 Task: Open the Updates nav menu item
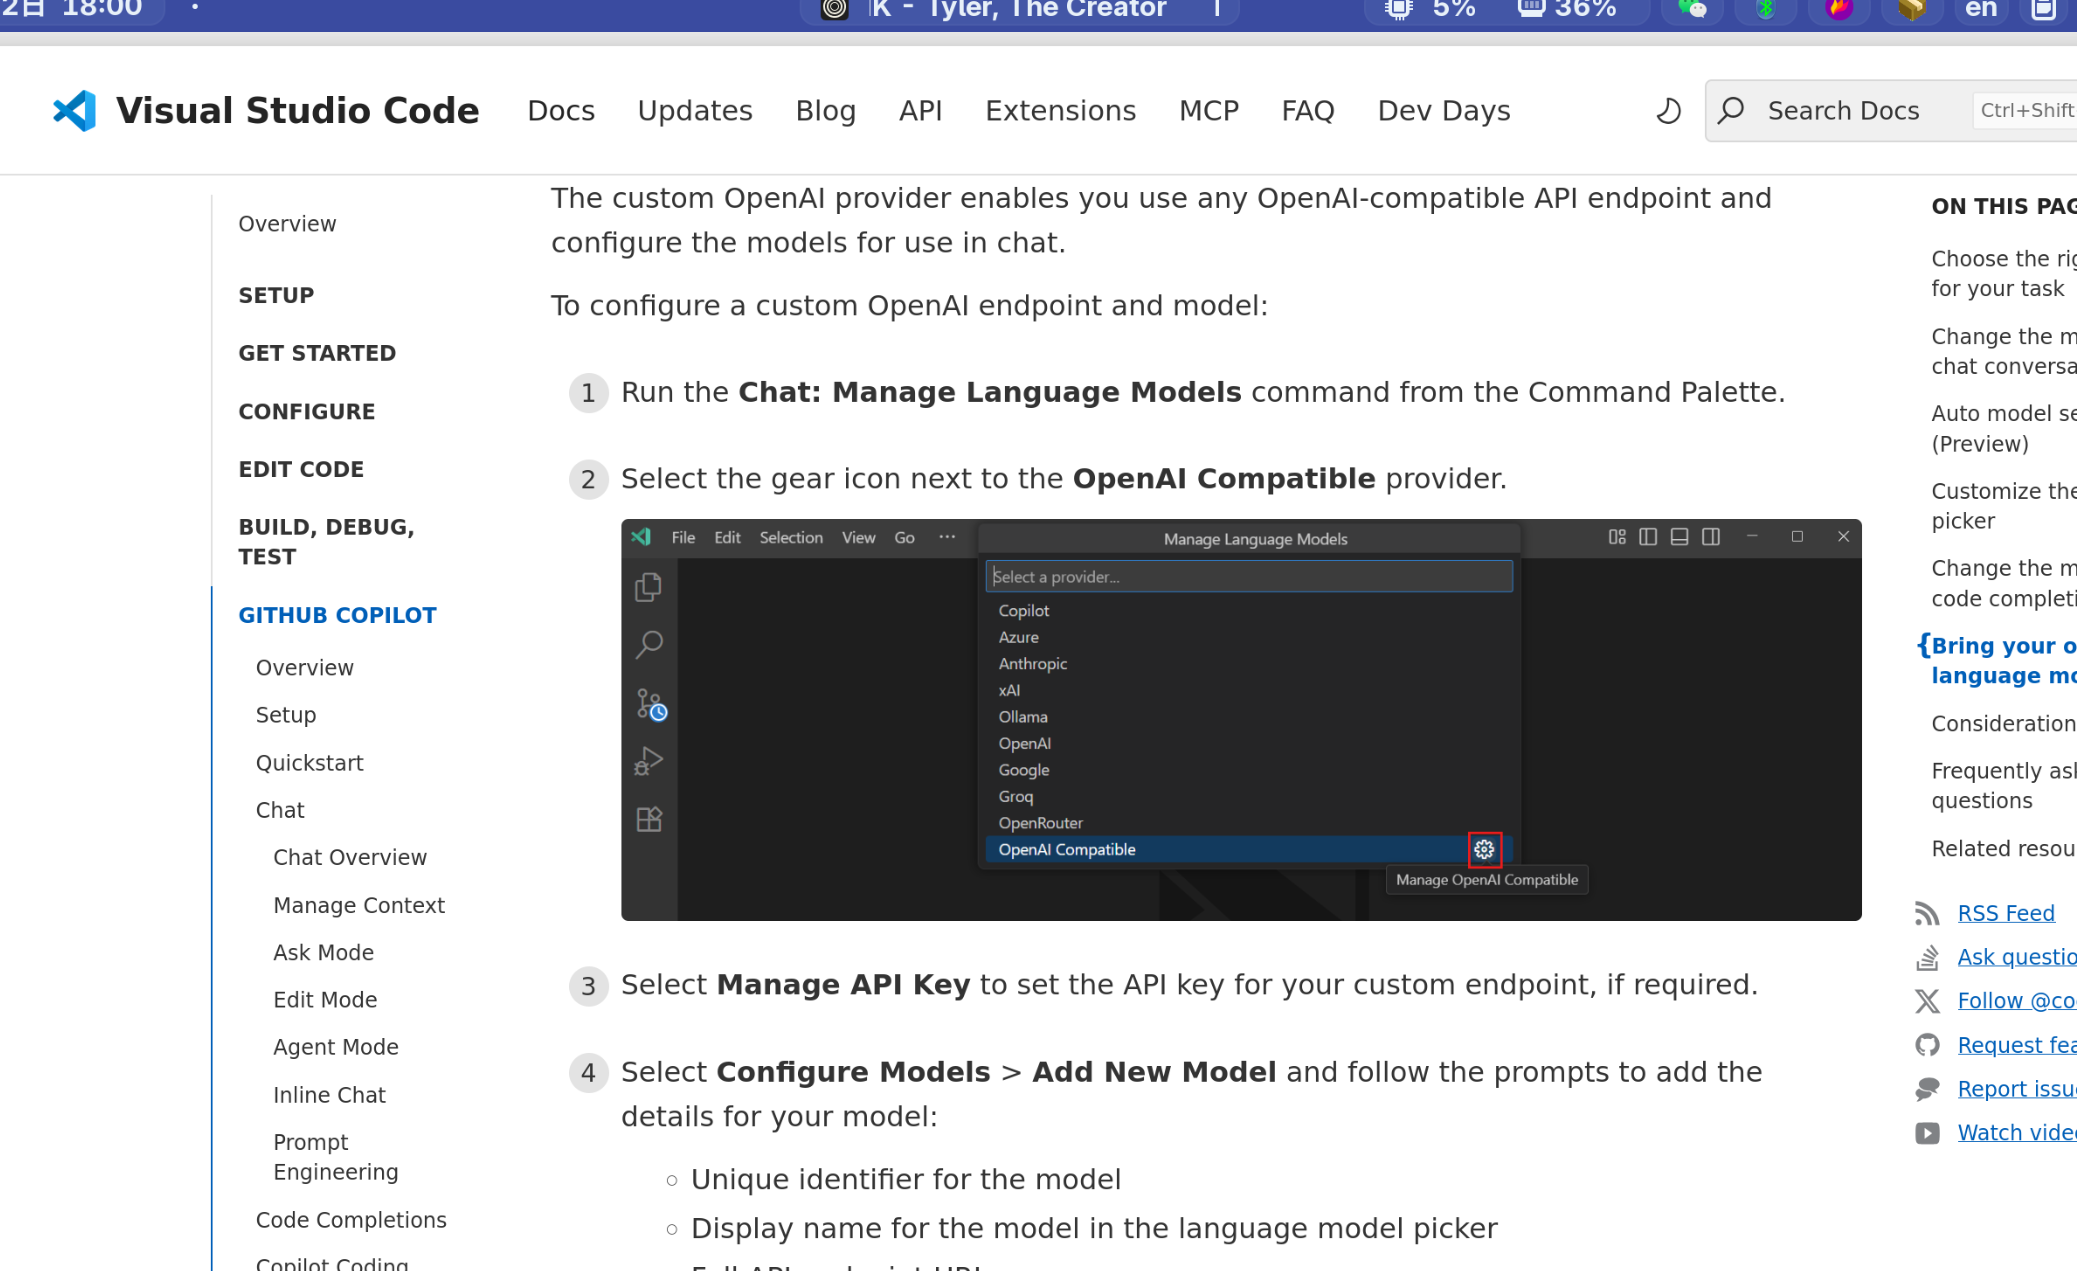tap(695, 111)
